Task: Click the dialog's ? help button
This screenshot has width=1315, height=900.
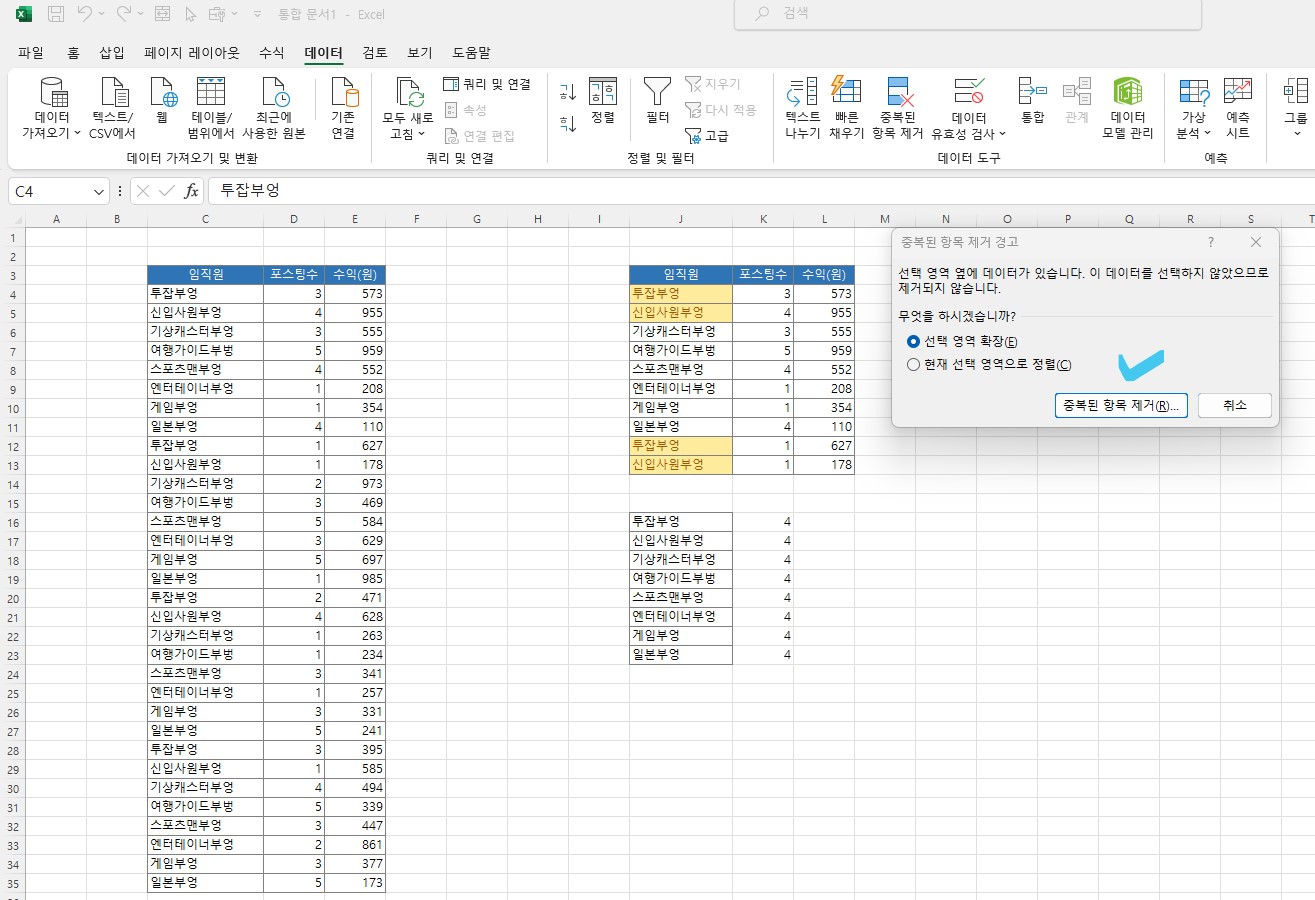Action: 1210,243
